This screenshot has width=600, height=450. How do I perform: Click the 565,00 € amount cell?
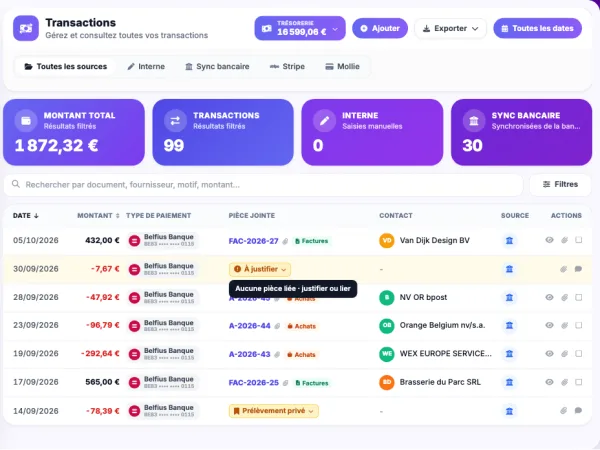point(102,382)
